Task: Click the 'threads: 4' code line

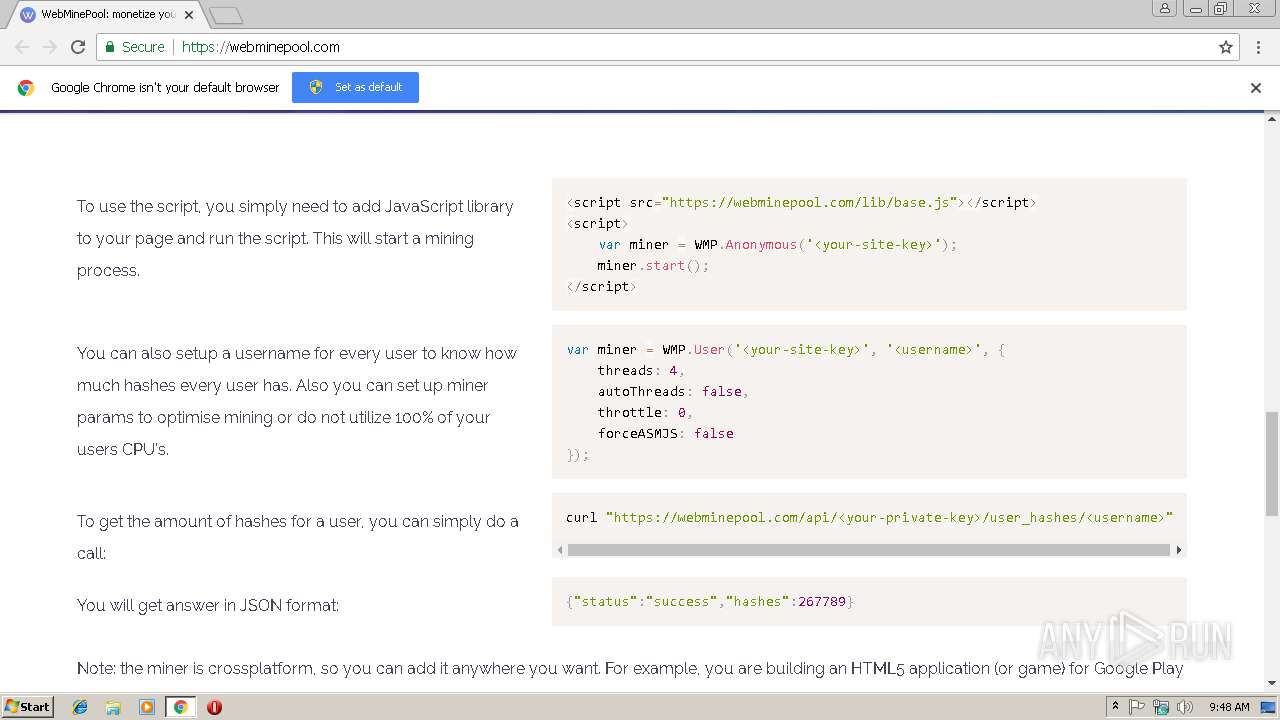Action: 641,370
